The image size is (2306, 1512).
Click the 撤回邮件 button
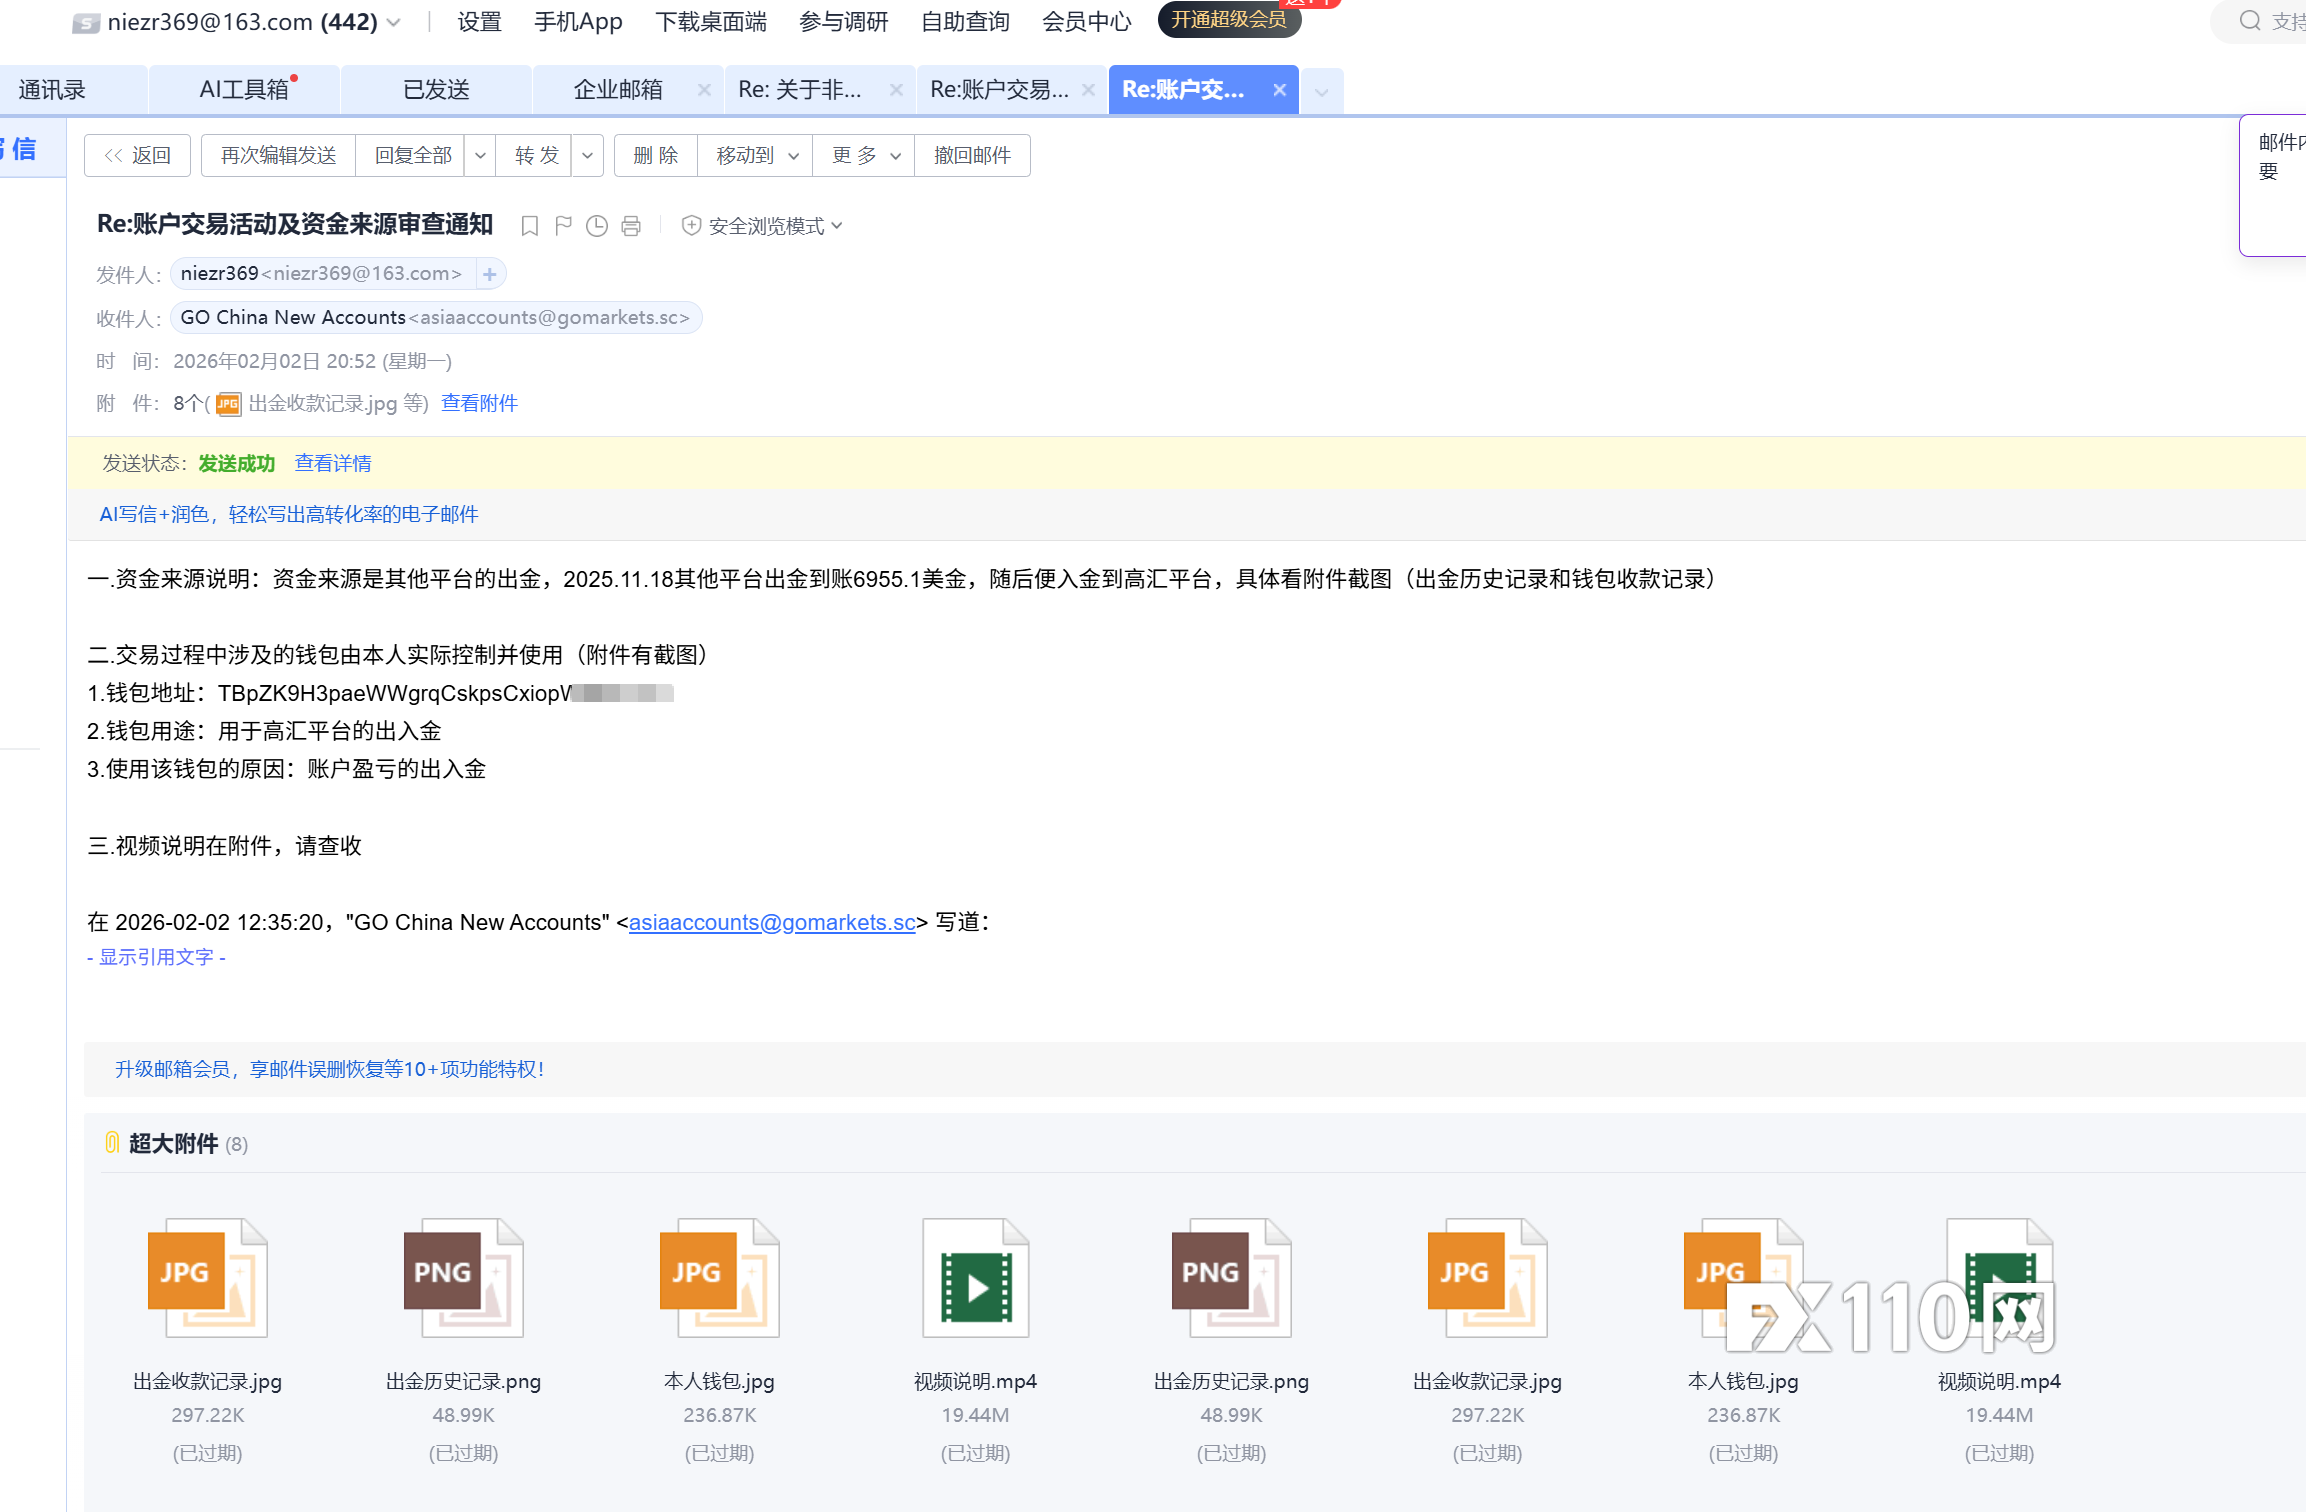pos(972,156)
